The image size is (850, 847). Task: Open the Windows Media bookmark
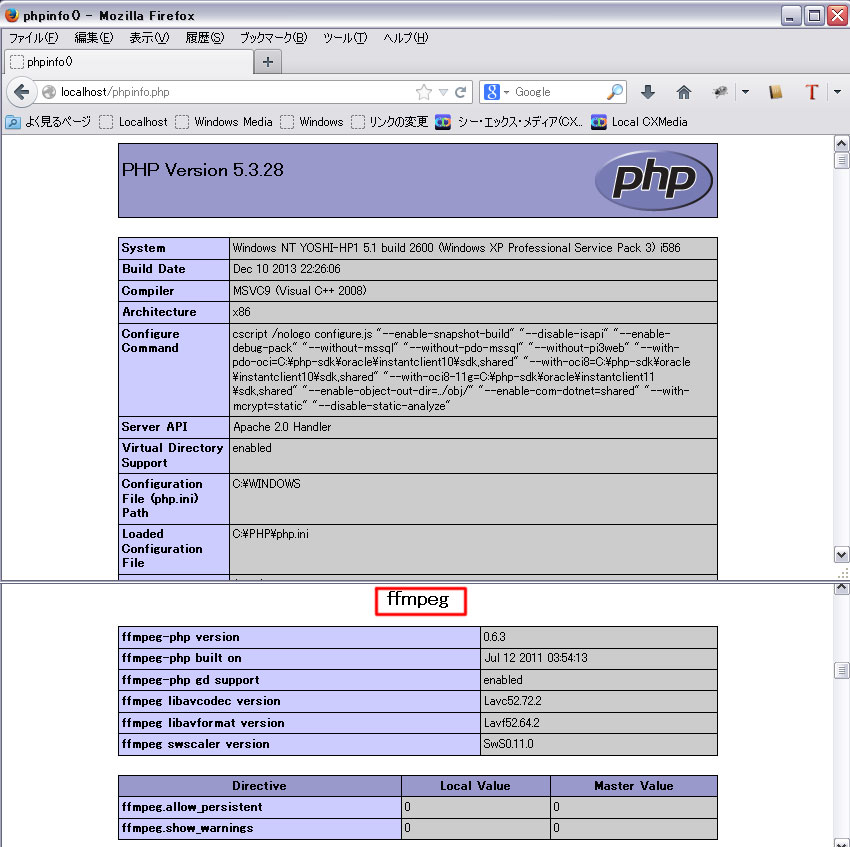(224, 121)
